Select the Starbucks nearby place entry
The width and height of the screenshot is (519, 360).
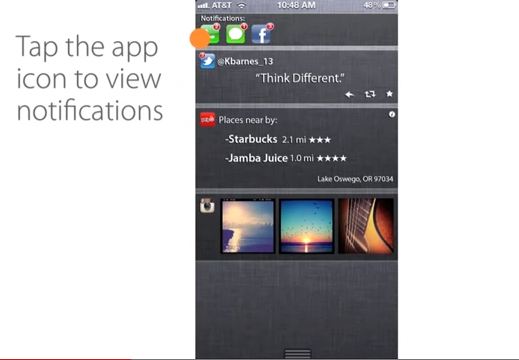278,139
